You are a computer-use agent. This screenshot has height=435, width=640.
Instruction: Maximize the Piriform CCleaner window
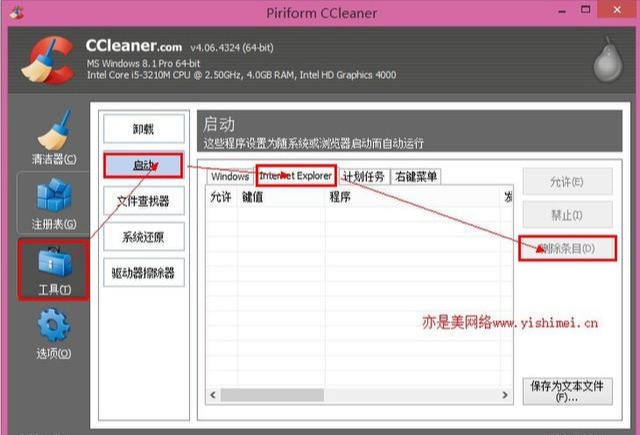coord(585,10)
